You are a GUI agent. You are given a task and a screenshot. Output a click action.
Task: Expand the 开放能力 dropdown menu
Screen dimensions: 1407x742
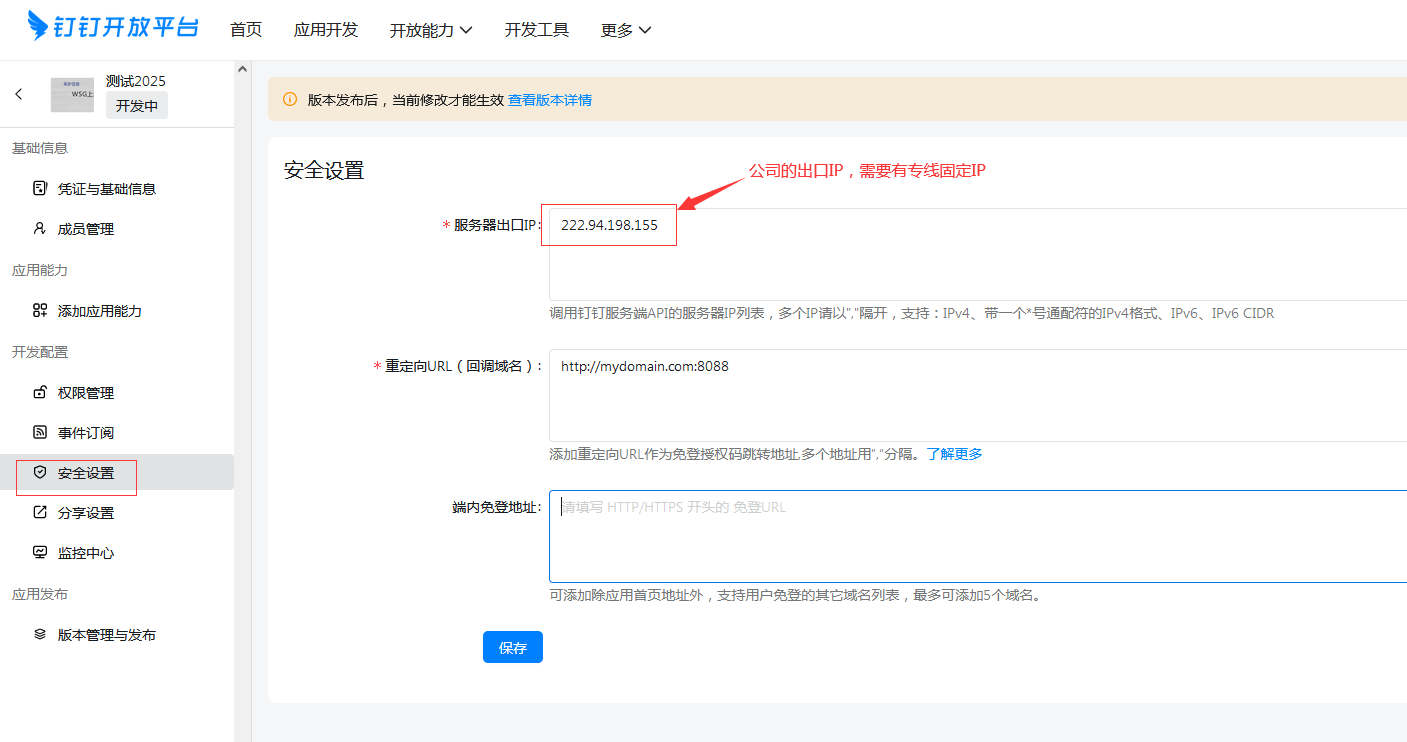pyautogui.click(x=430, y=30)
